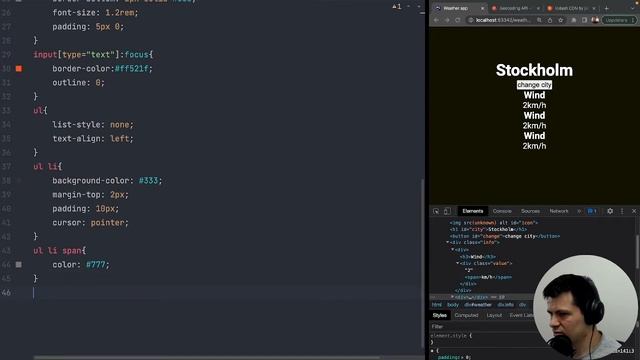Open the DevTools three-dot customize menu
The width and height of the screenshot is (640, 360).
pyautogui.click(x=622, y=211)
